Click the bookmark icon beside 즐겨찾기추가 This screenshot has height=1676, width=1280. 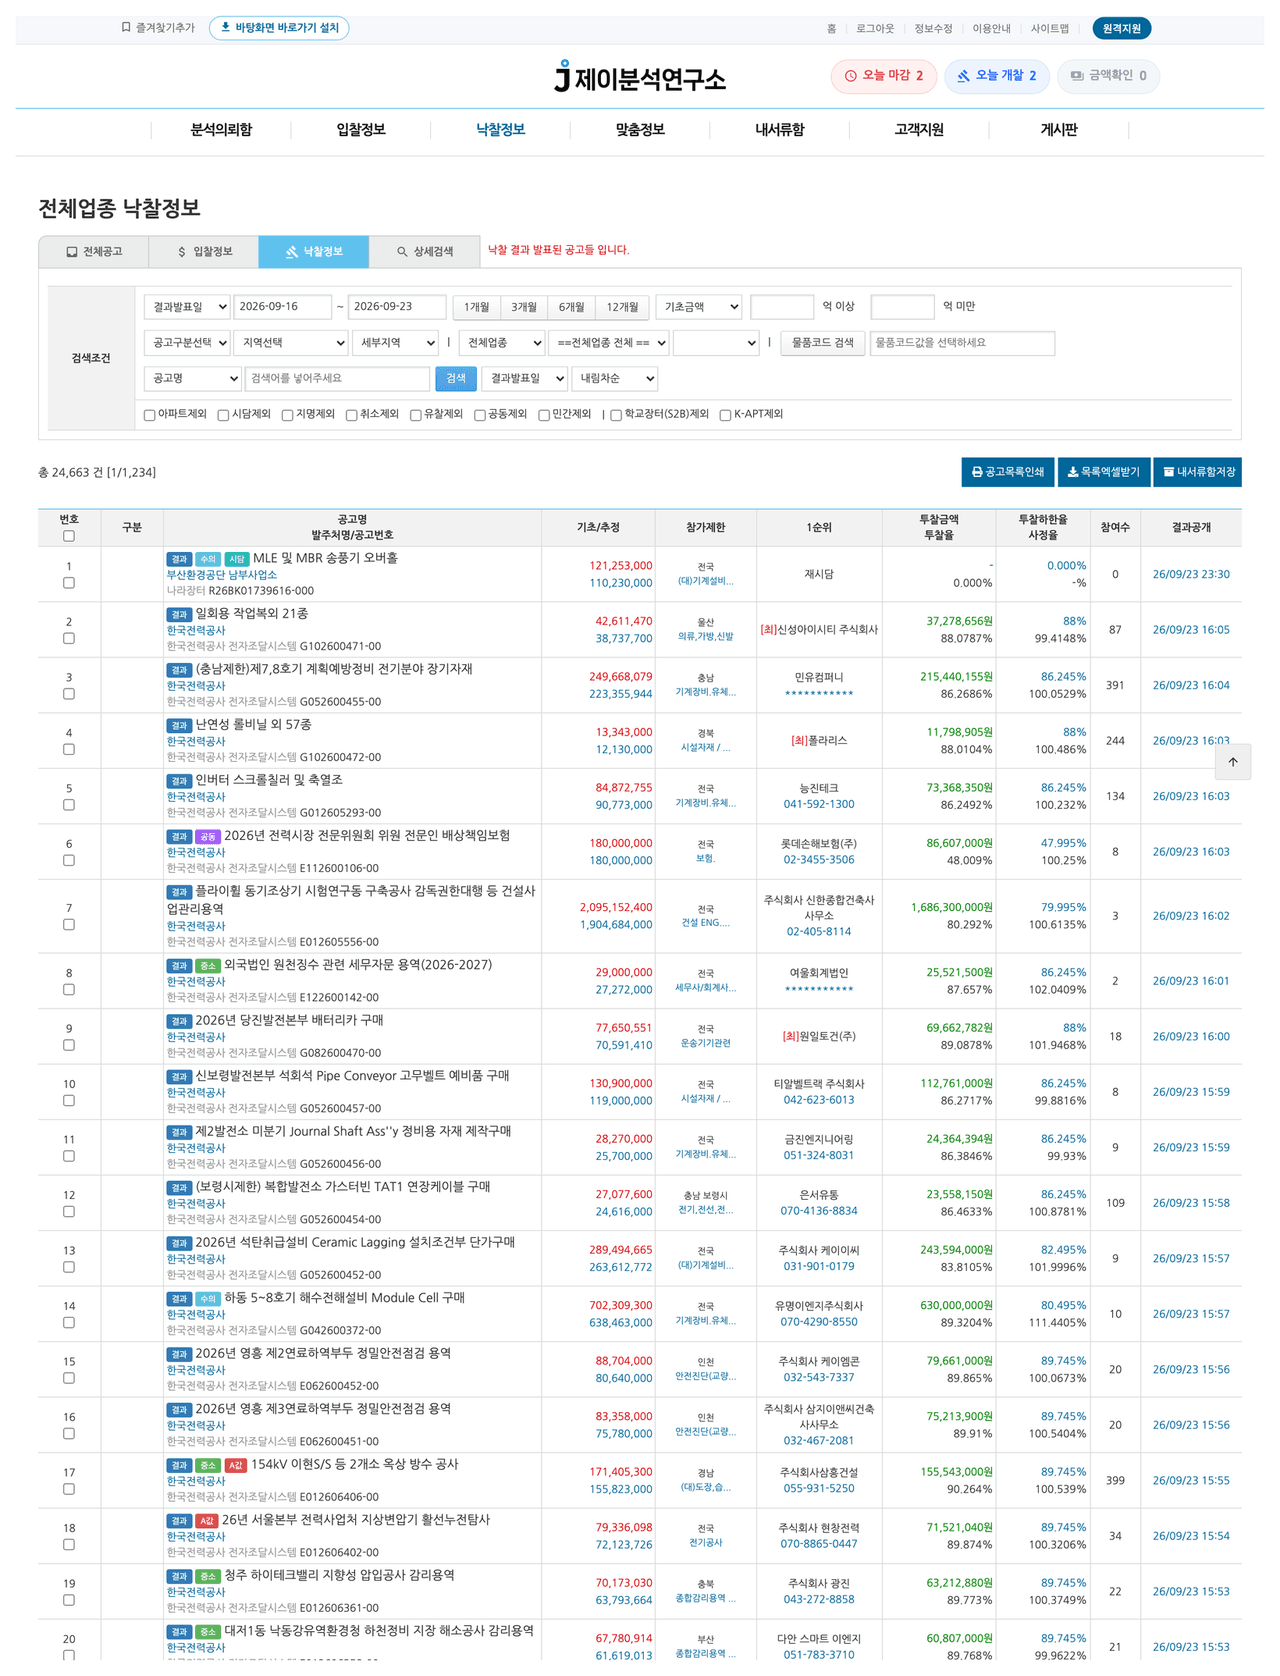[126, 28]
